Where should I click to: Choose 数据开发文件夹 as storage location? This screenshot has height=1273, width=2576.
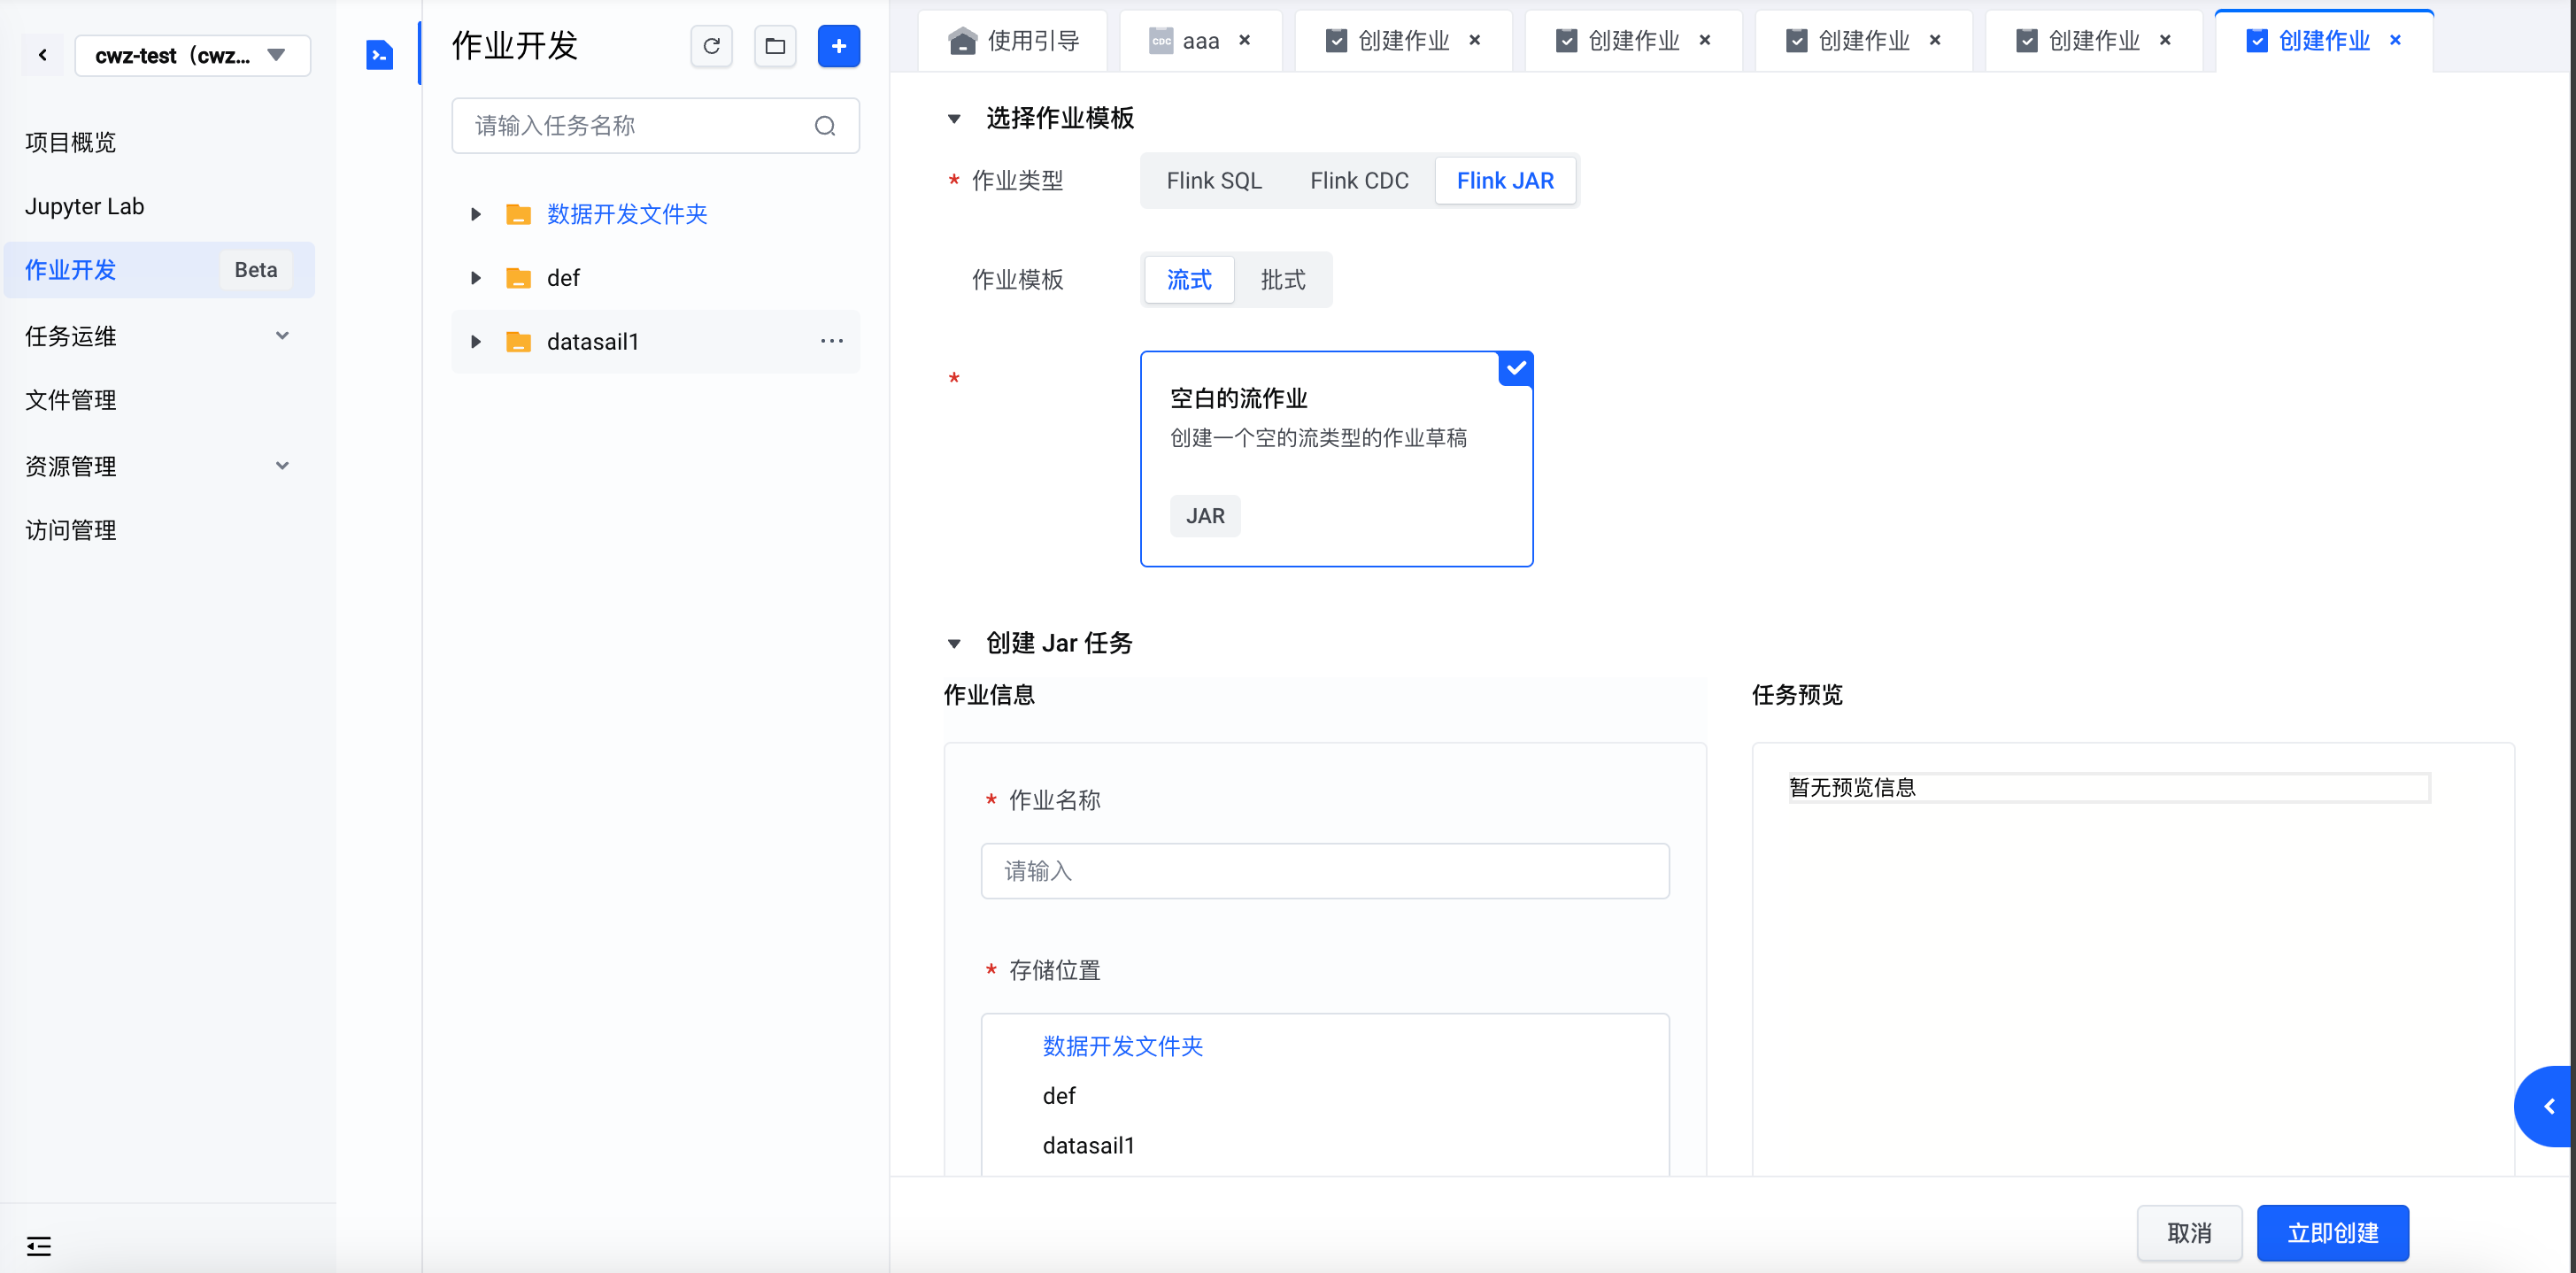tap(1122, 1046)
